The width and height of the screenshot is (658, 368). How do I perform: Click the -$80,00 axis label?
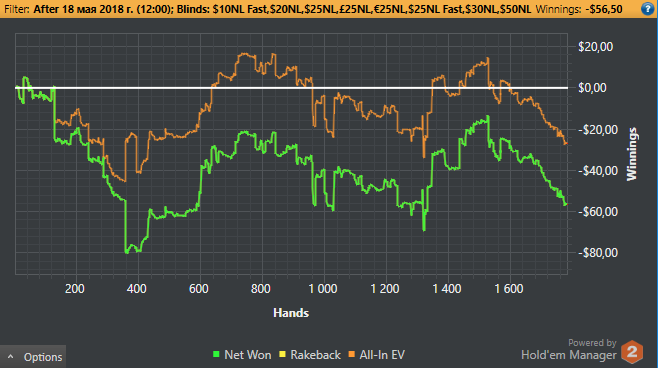598,253
